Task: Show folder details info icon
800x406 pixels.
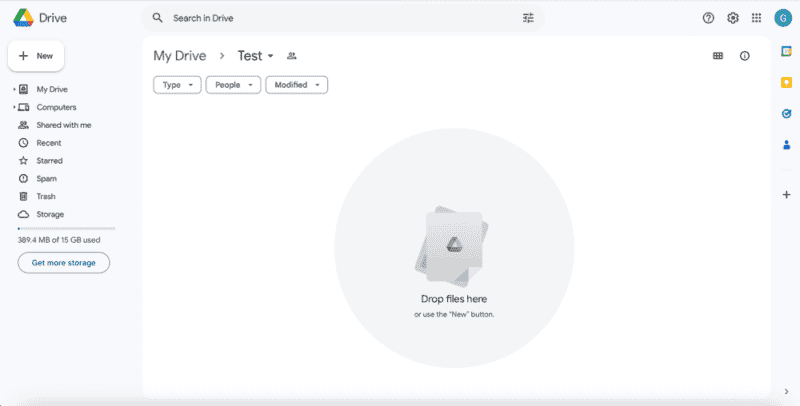Action: [745, 56]
